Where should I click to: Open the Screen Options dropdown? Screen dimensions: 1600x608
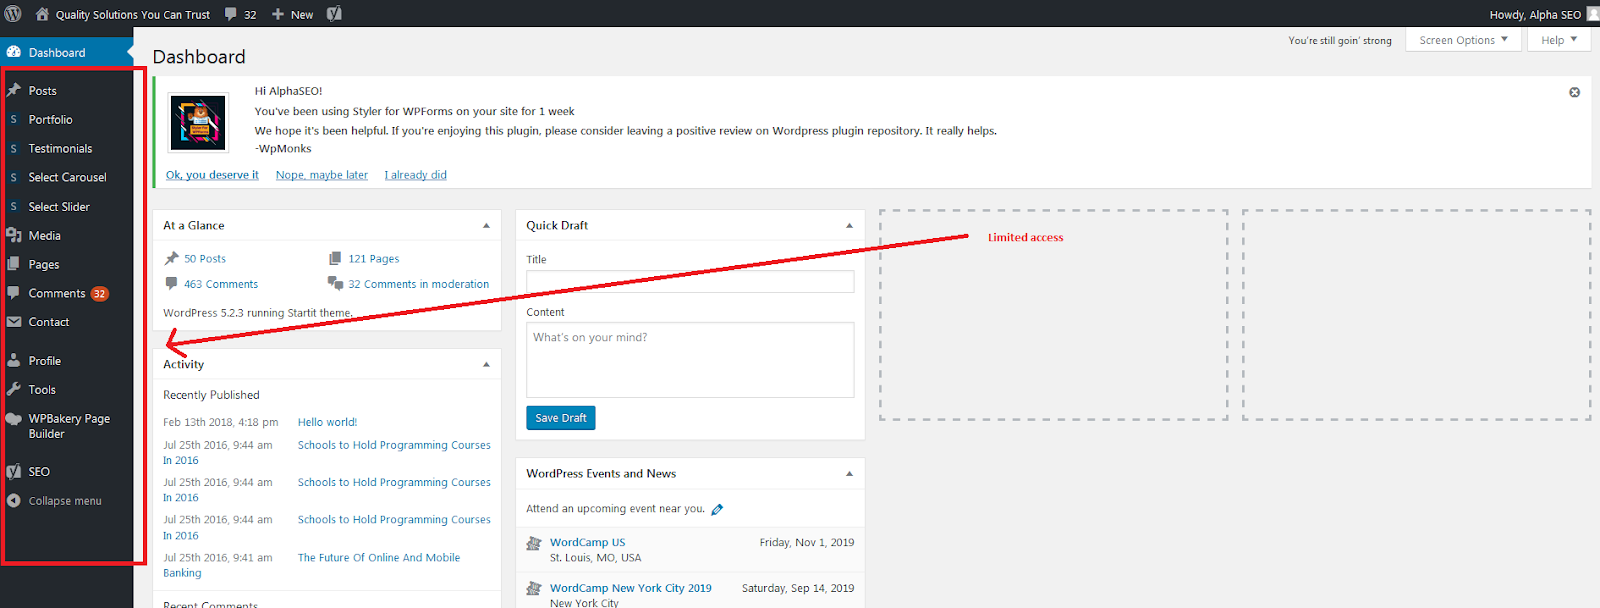click(1462, 40)
